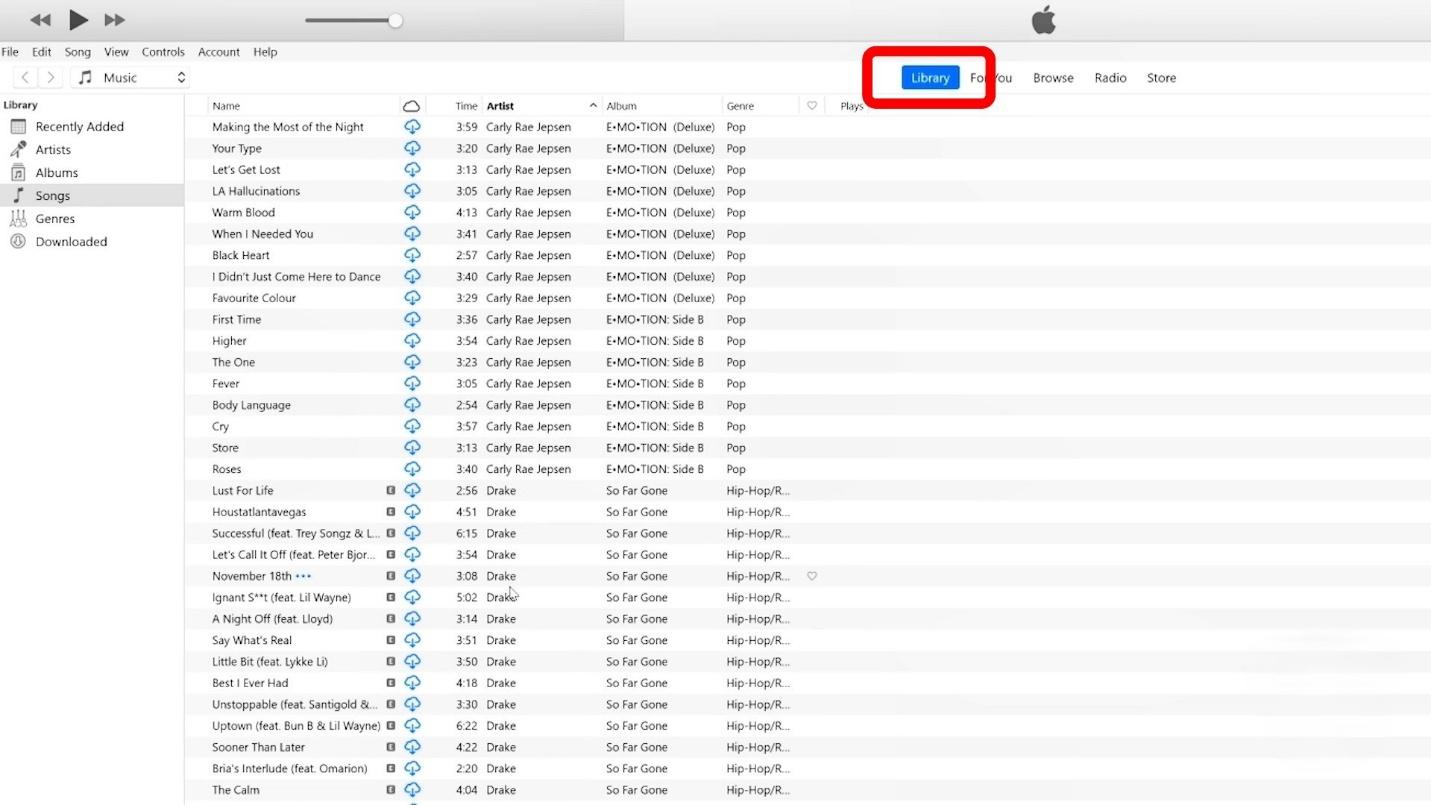Download Roses from iCloud
1431x805 pixels.
412,469
